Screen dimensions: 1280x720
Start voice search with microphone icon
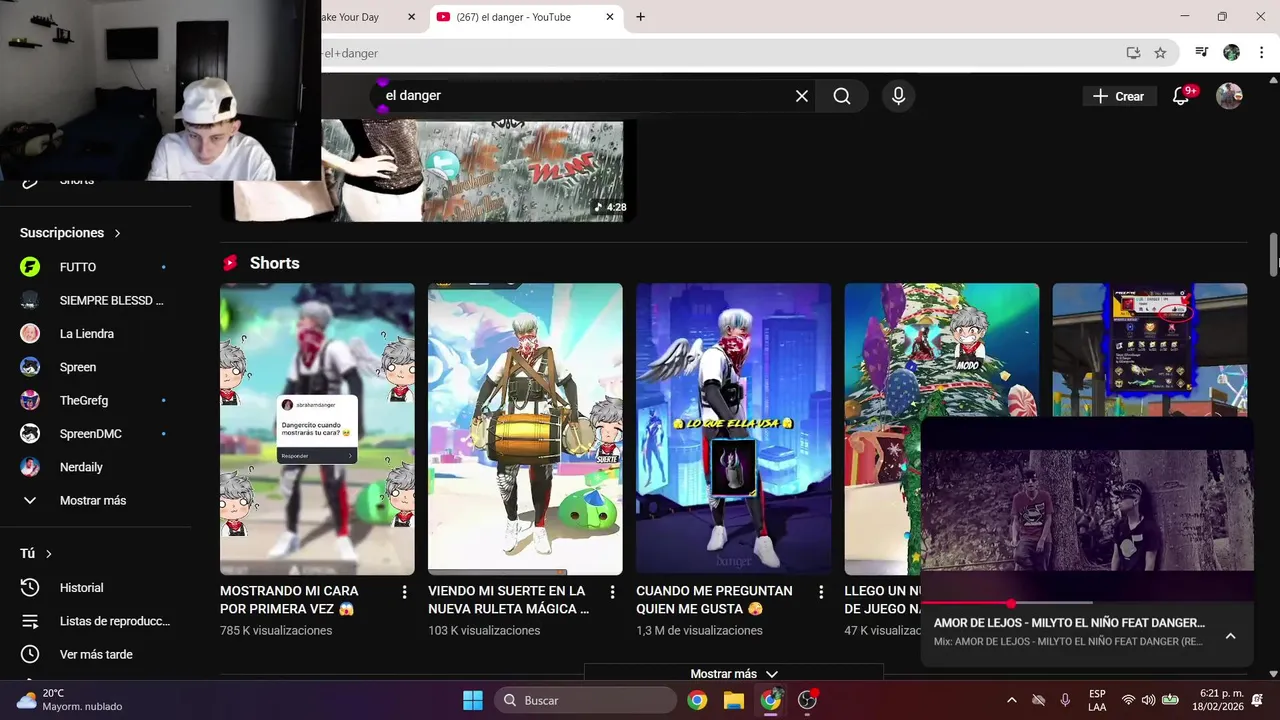pos(898,96)
